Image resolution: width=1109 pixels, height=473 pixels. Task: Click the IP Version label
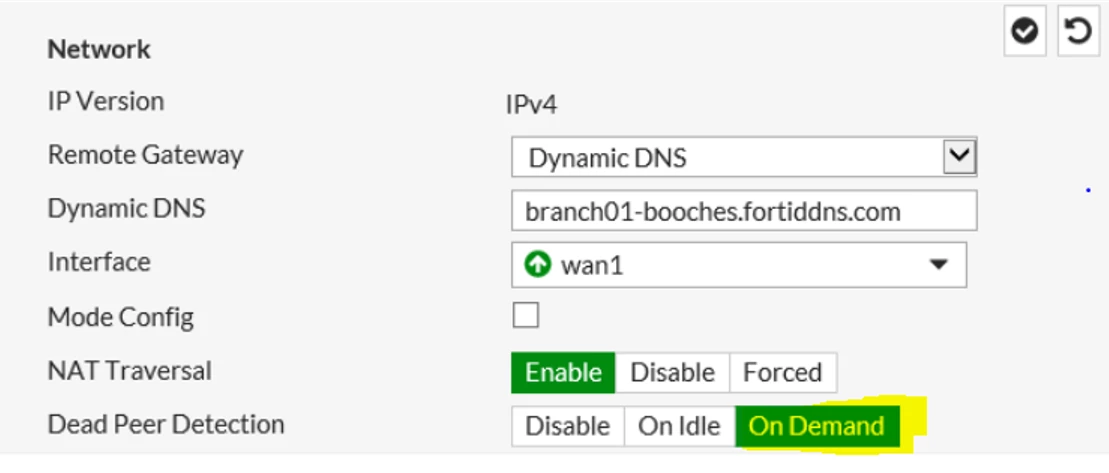[x=106, y=101]
